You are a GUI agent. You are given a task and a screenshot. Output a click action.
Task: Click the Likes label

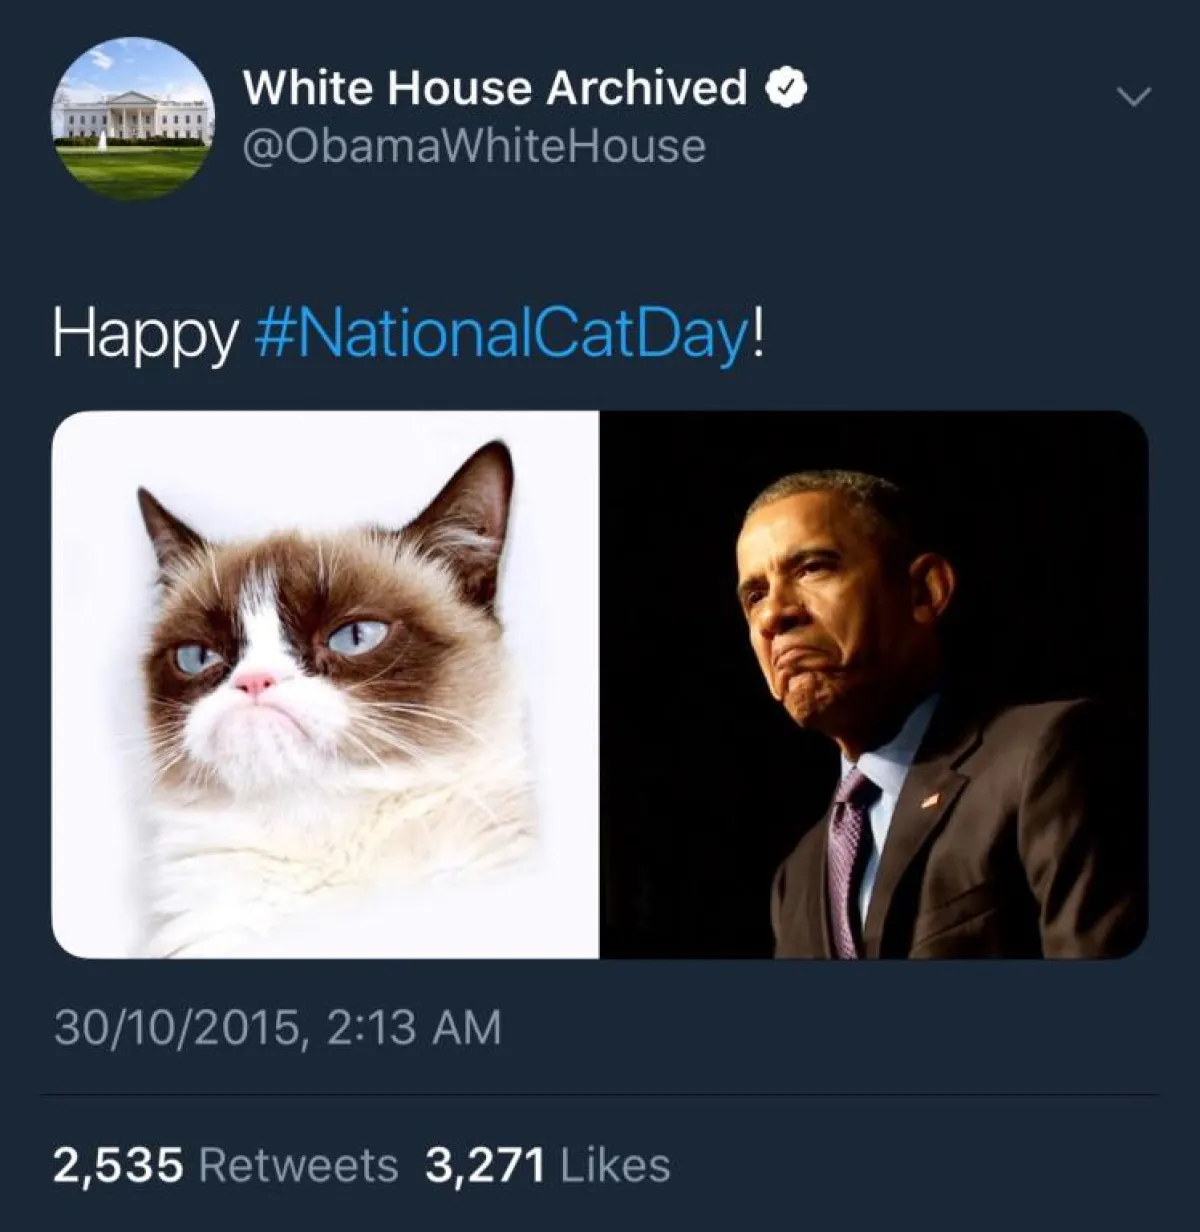616,1165
